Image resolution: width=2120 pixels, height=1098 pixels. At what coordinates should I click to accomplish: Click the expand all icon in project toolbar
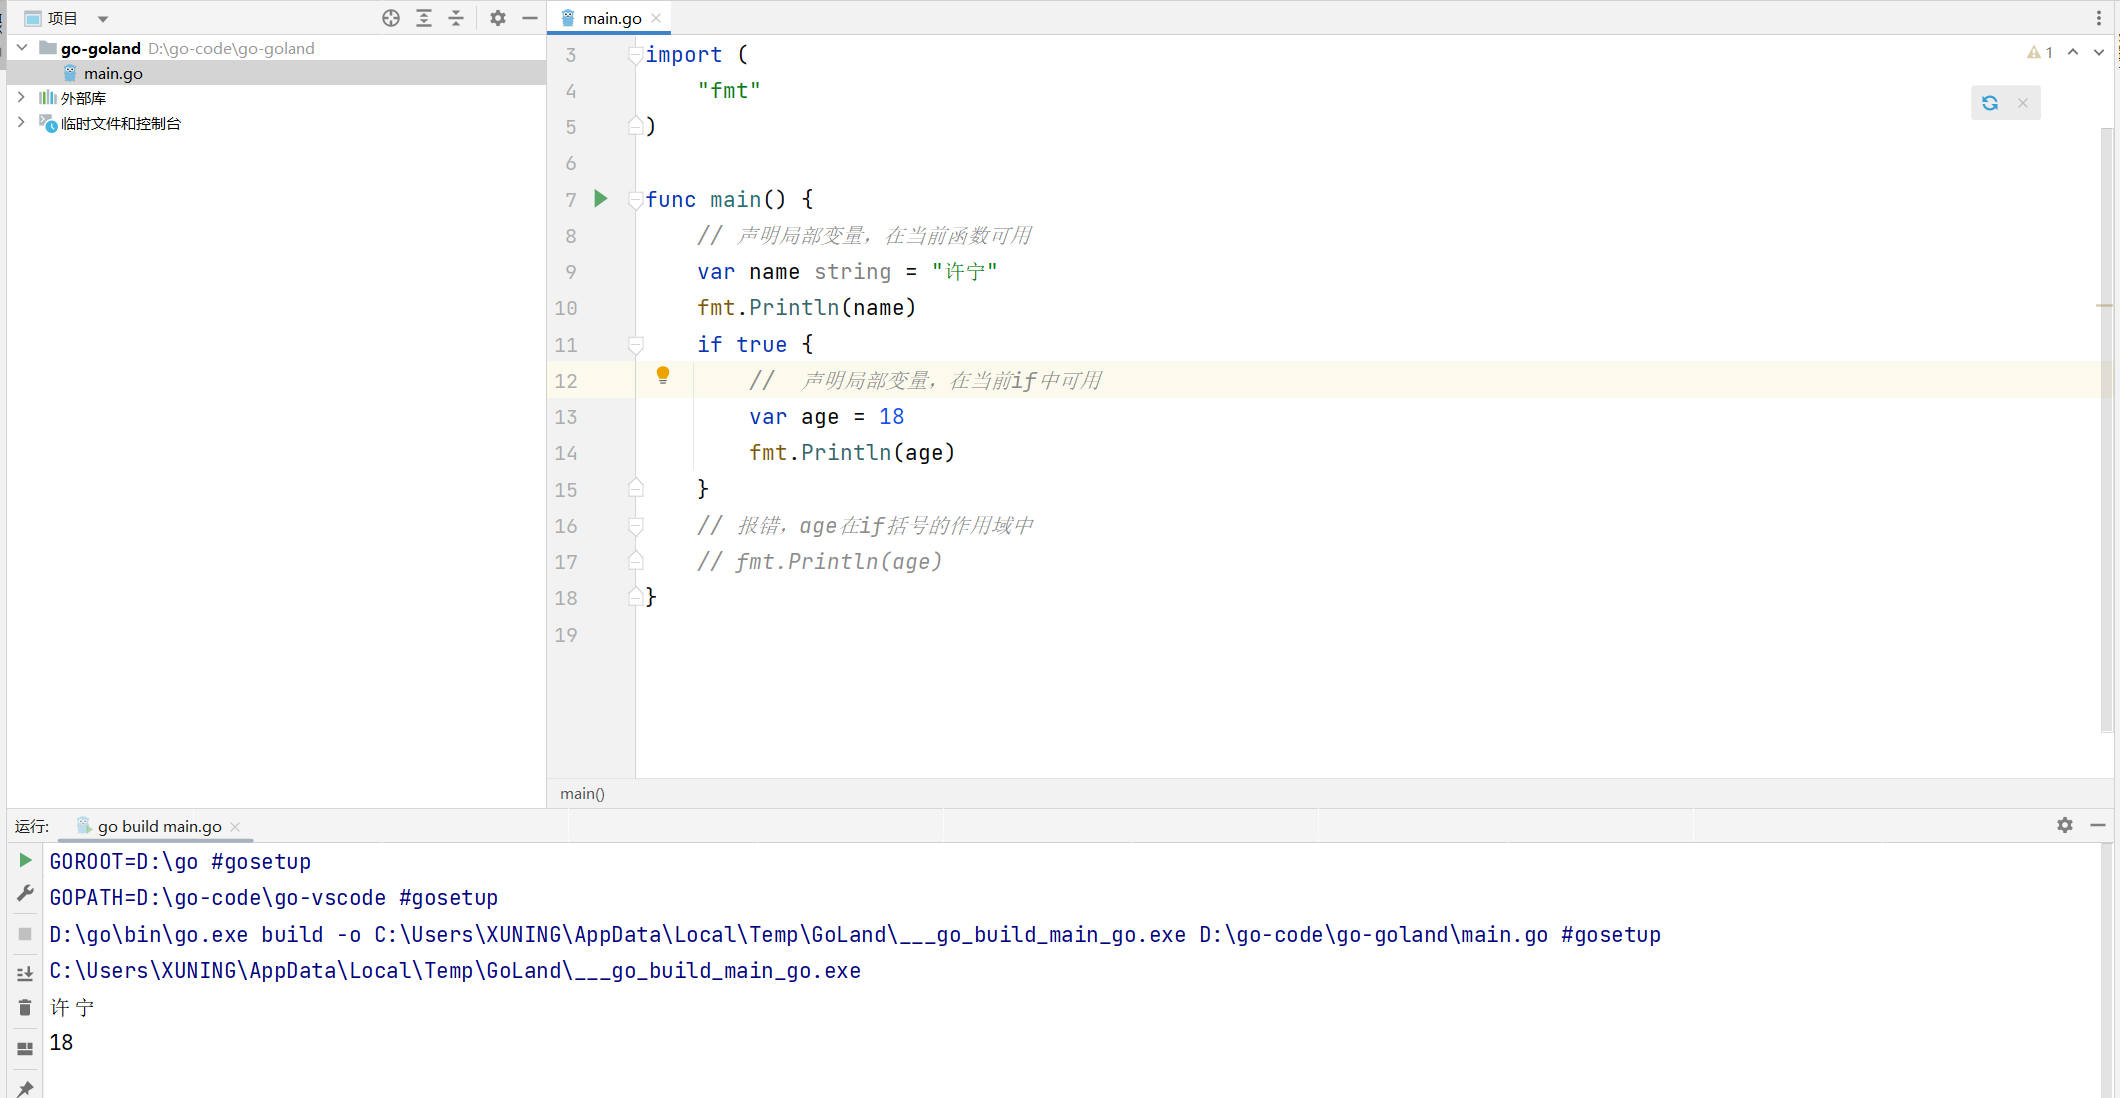tap(424, 18)
